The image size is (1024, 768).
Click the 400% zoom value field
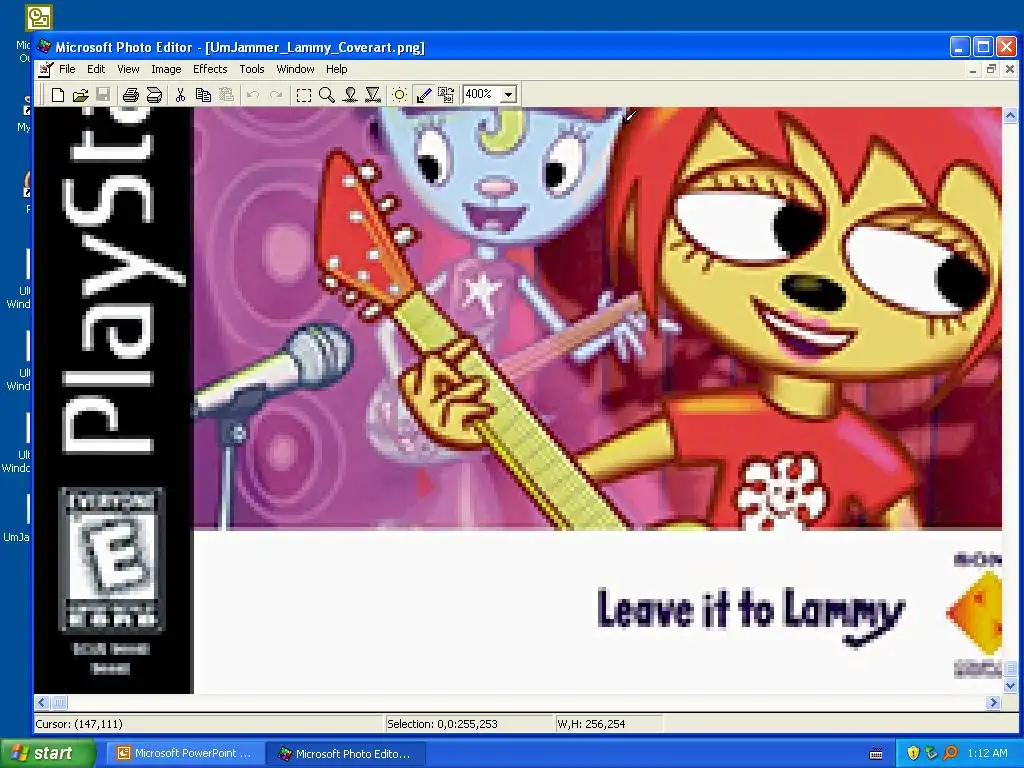(482, 95)
